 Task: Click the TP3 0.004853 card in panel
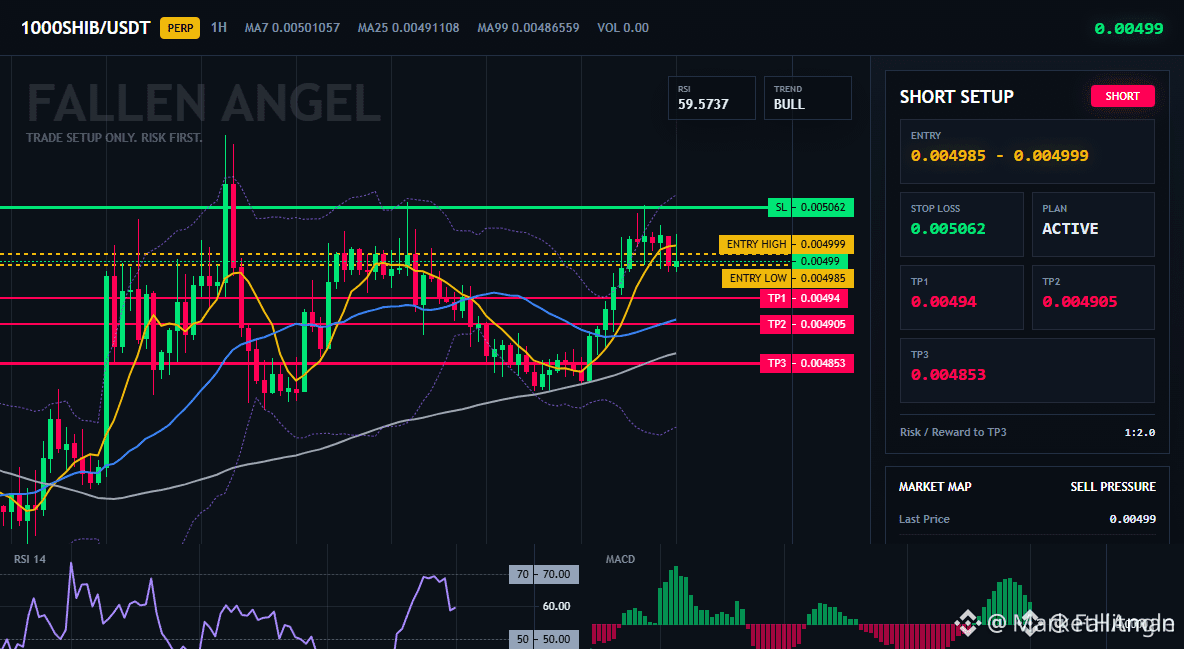(x=1027, y=370)
